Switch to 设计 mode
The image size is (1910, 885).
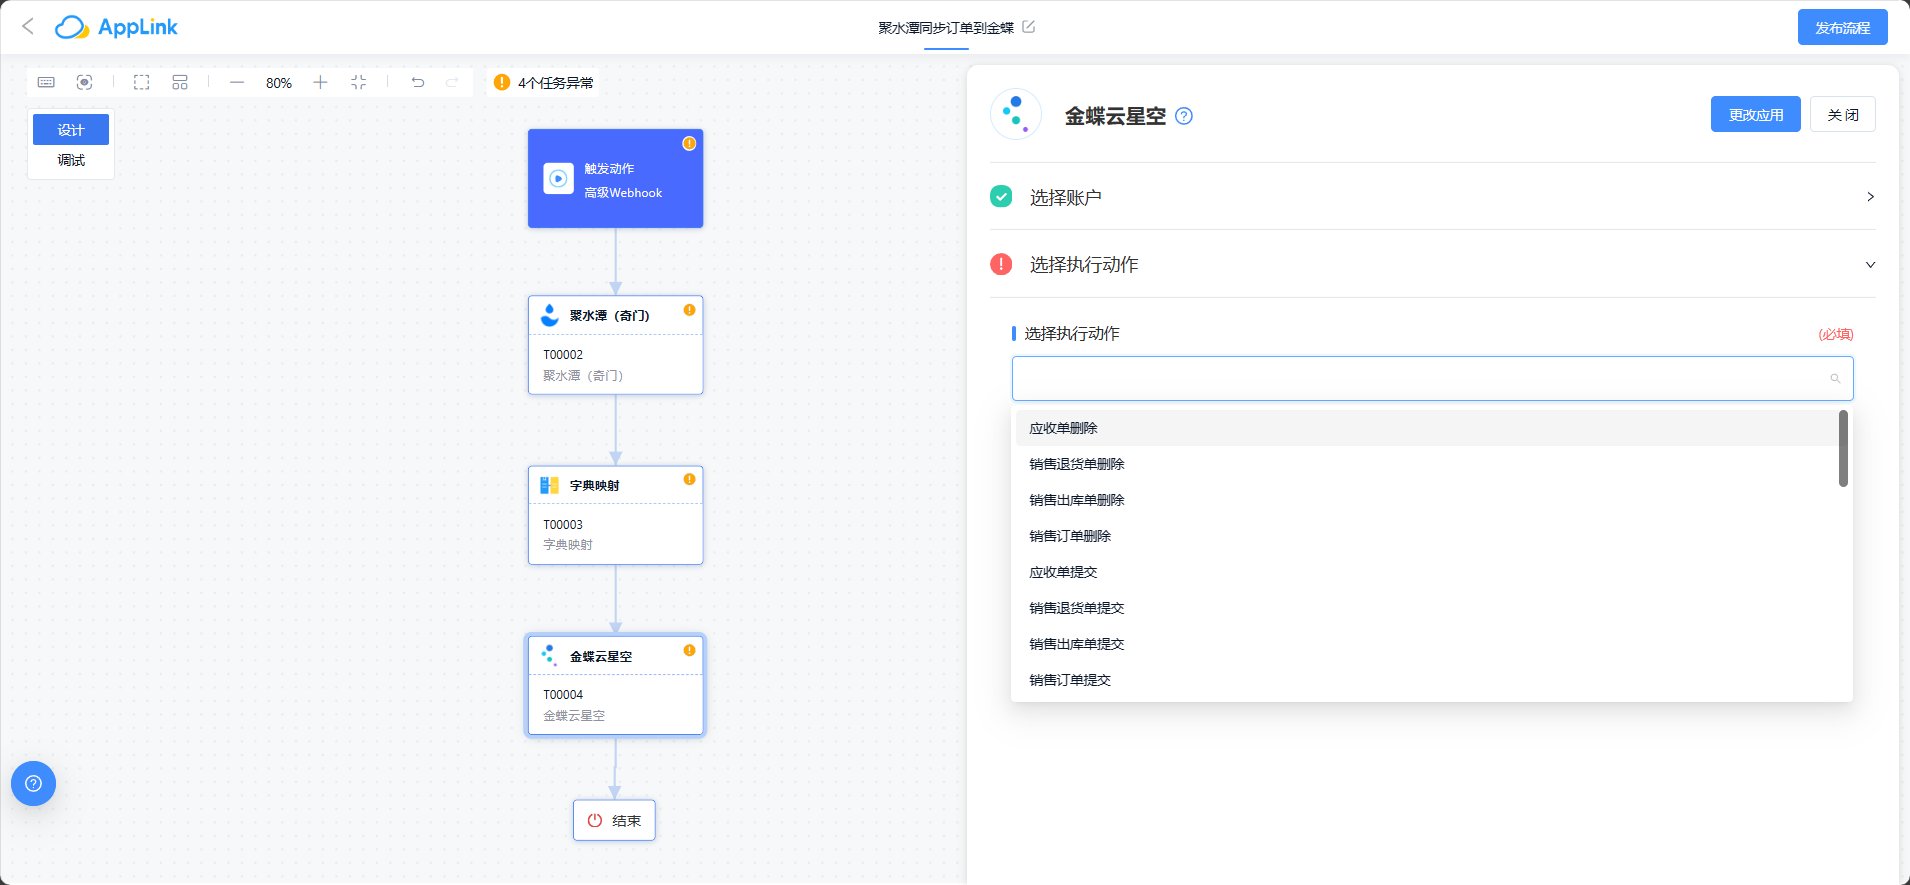71,130
